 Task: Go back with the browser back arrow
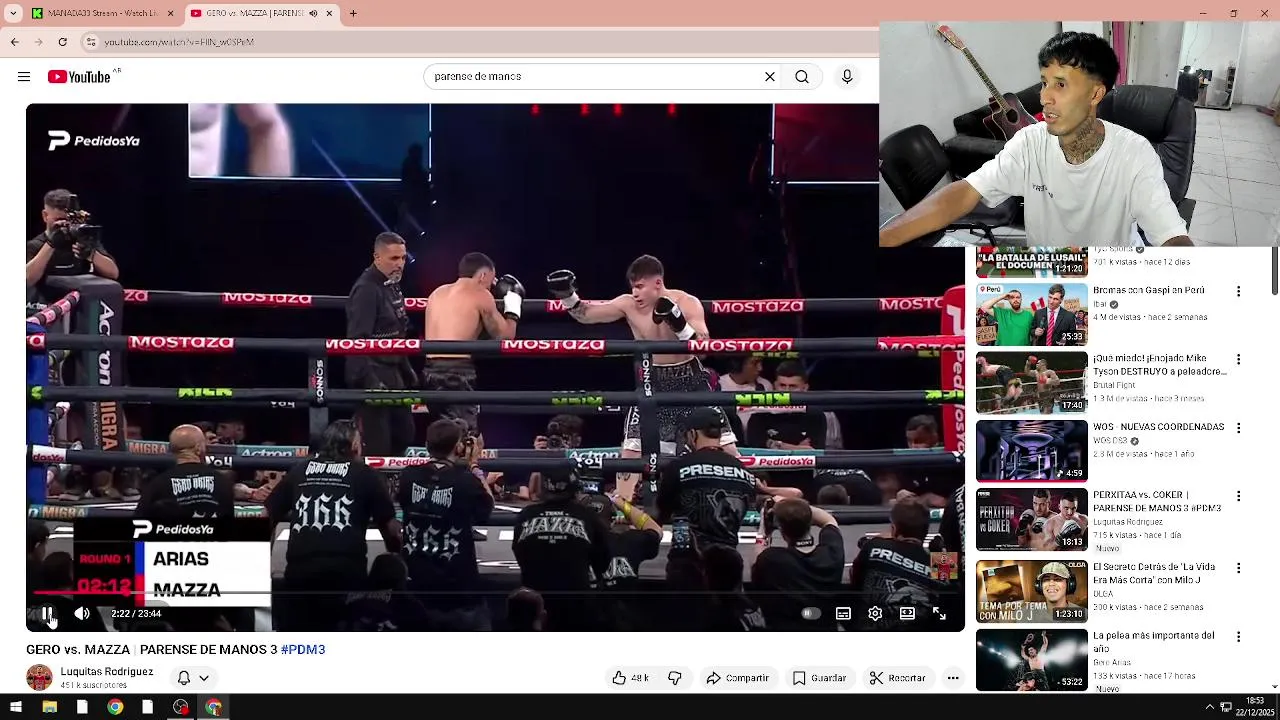point(14,42)
